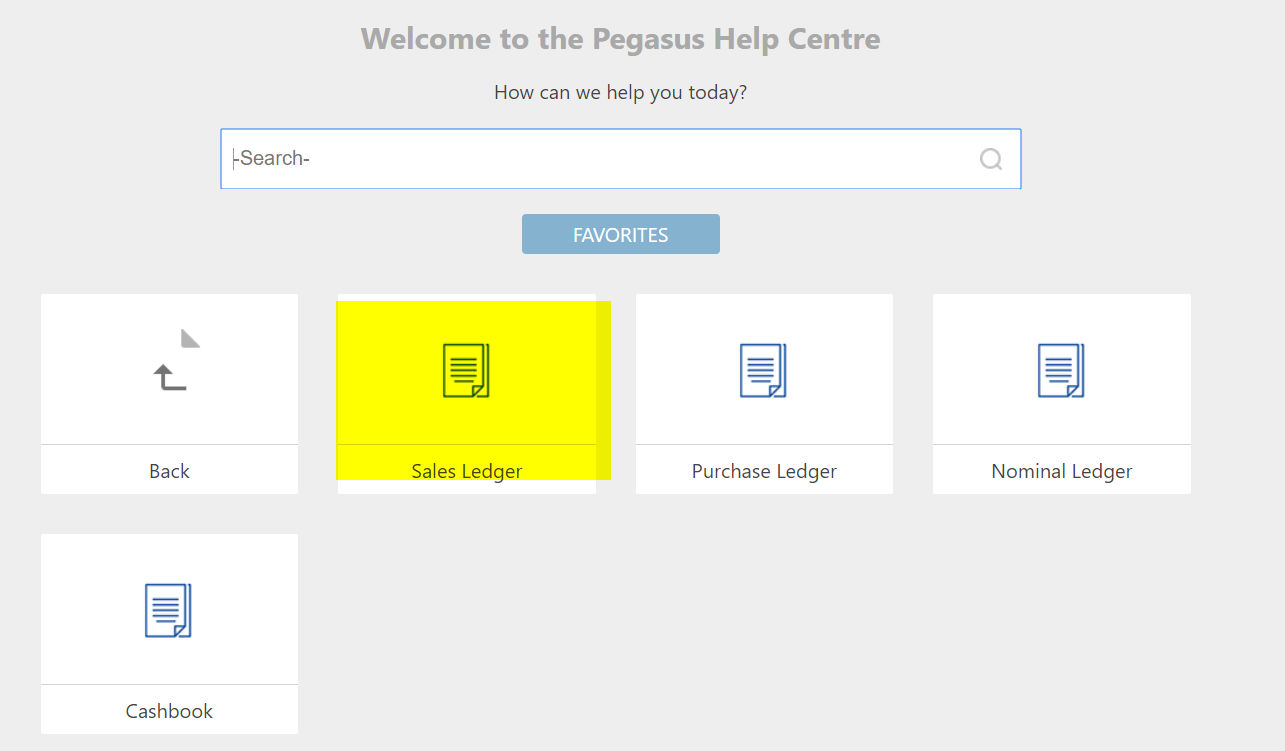Open the Sales Ledger document icon
The width and height of the screenshot is (1285, 751).
(x=466, y=370)
